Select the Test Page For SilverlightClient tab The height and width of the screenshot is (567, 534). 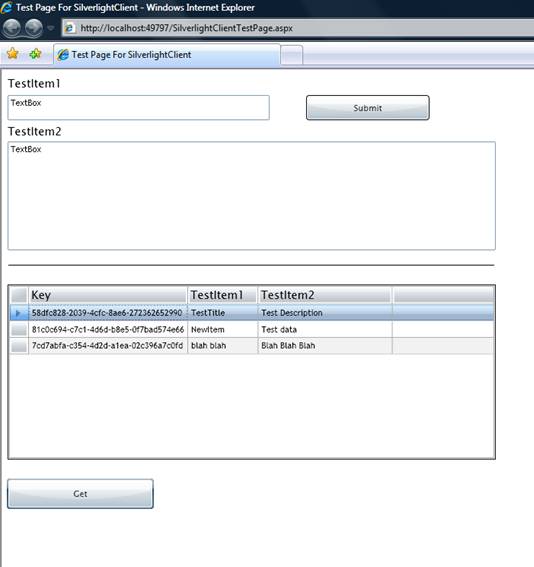pos(167,55)
